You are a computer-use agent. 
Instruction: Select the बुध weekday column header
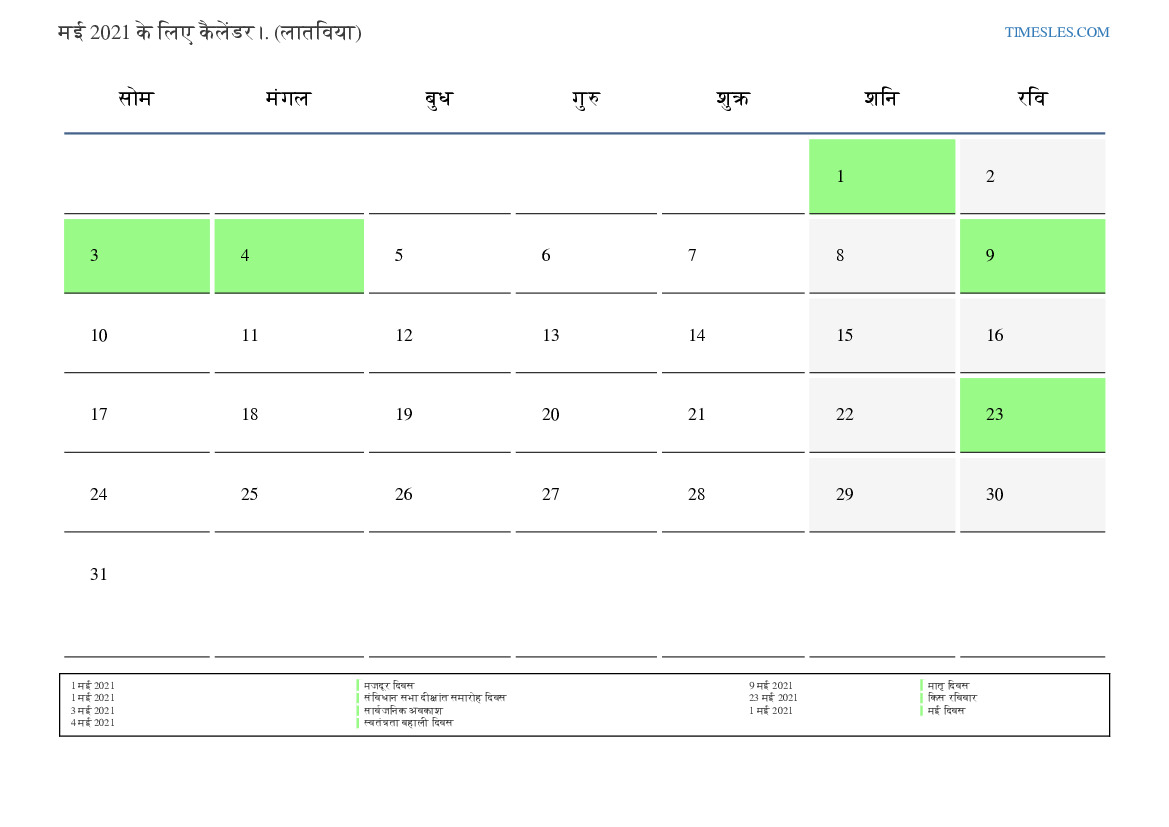[438, 99]
